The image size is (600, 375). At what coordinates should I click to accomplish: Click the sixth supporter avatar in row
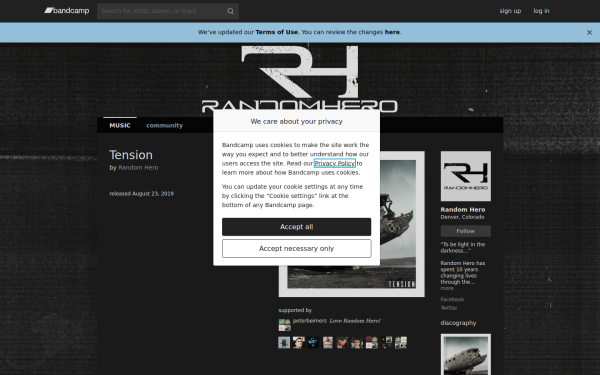click(357, 342)
